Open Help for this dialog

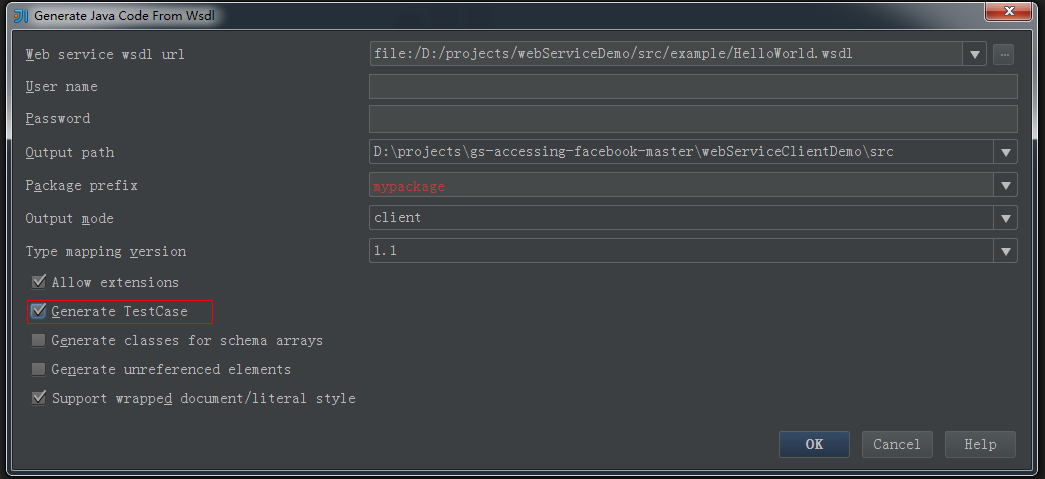[979, 444]
